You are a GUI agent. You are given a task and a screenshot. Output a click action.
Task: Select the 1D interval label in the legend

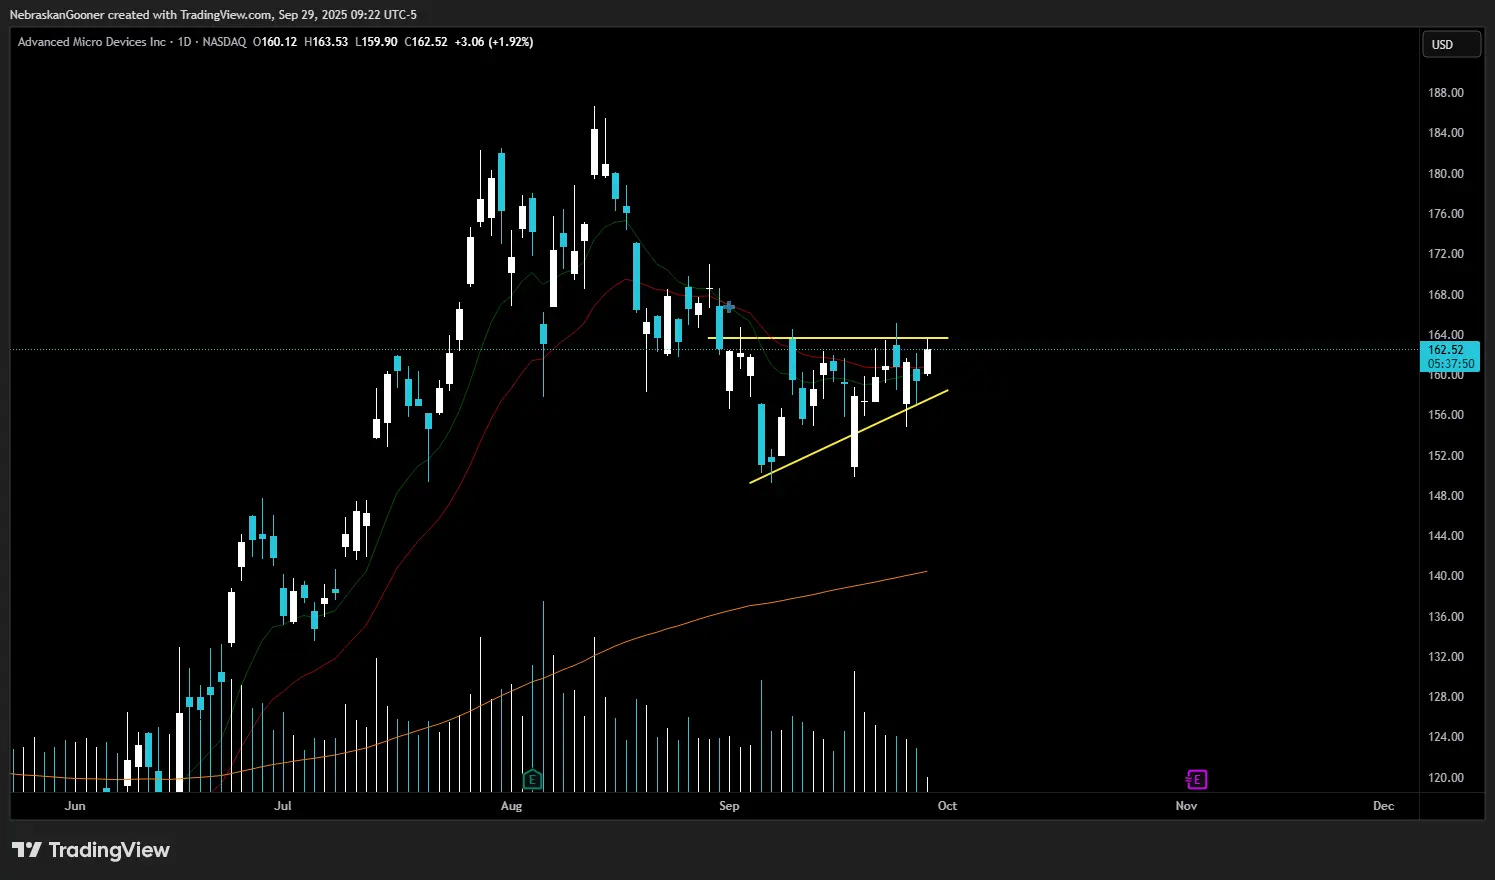pyautogui.click(x=184, y=42)
